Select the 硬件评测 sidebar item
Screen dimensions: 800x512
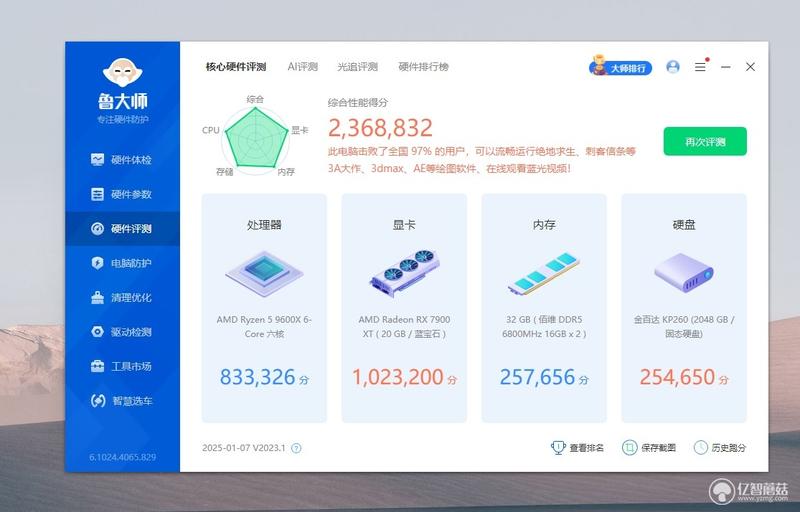click(x=121, y=228)
